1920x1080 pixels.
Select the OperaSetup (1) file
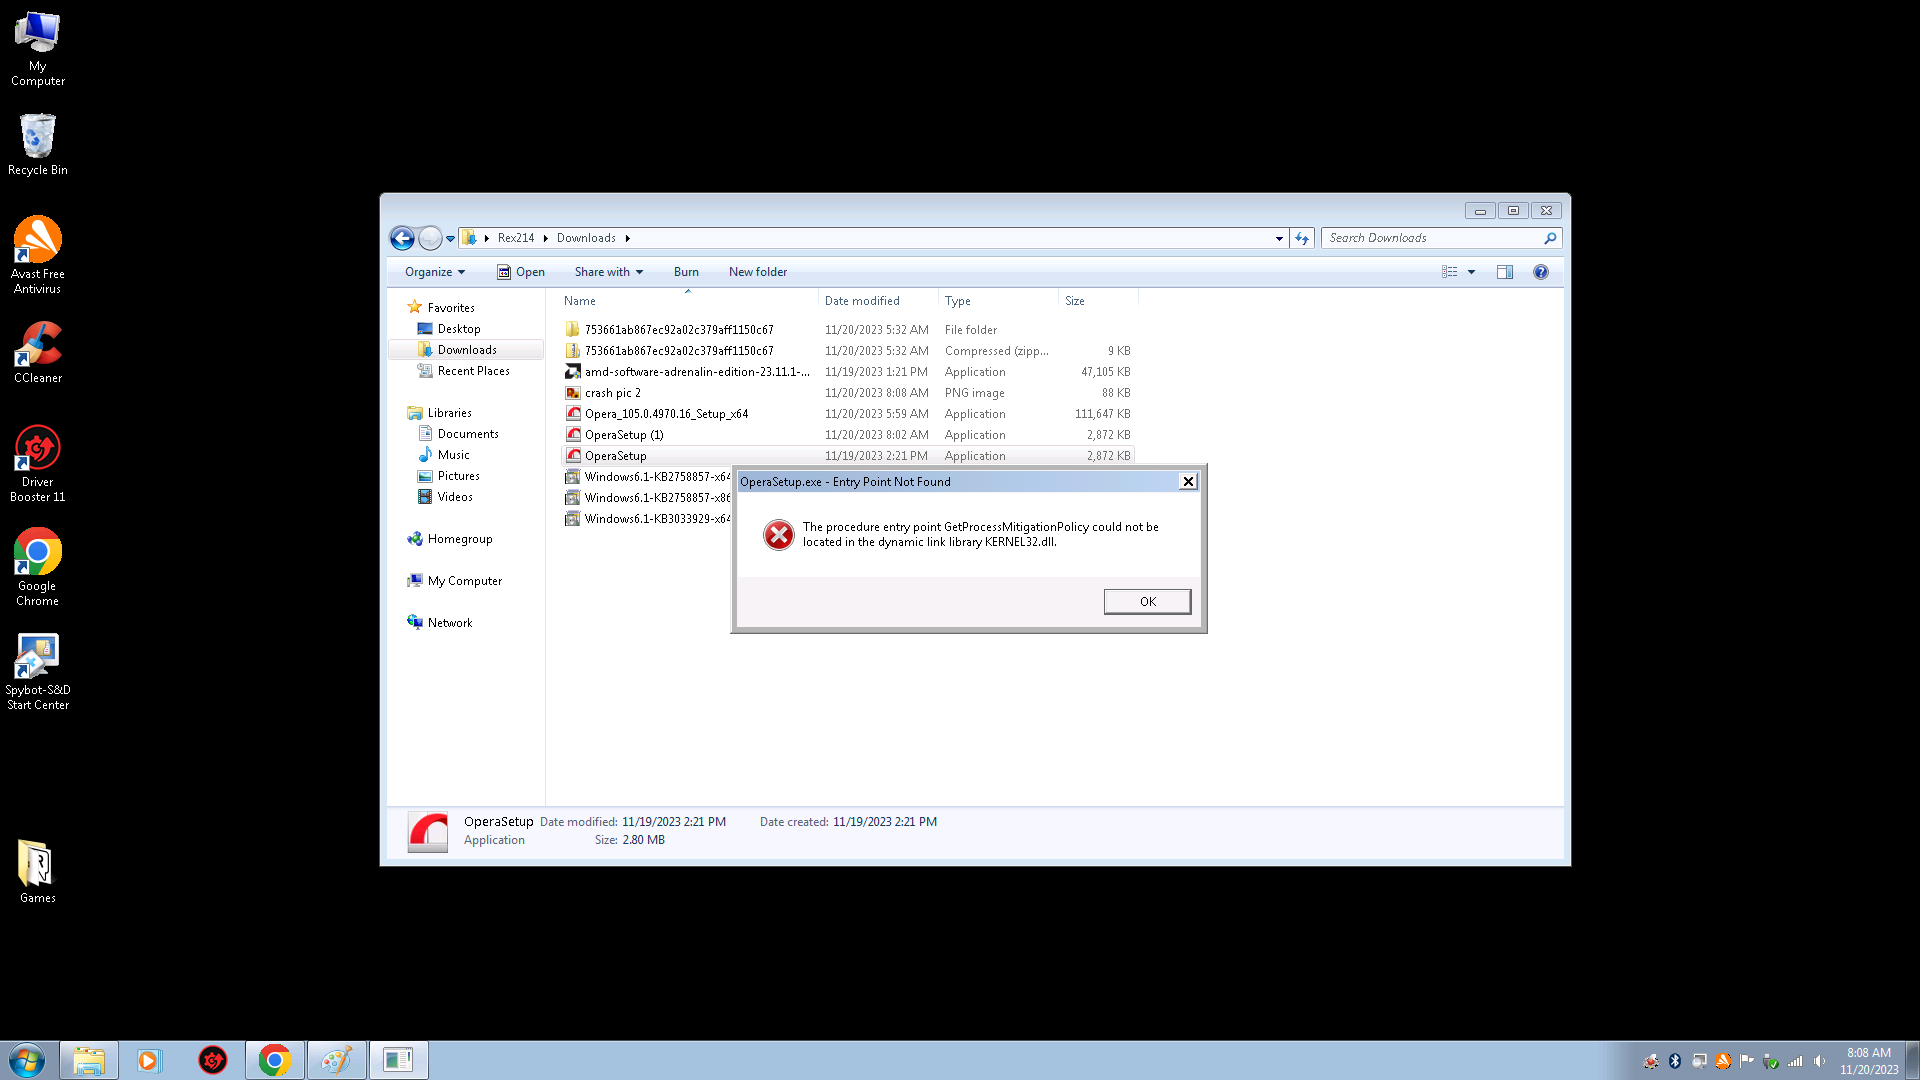tap(848, 435)
